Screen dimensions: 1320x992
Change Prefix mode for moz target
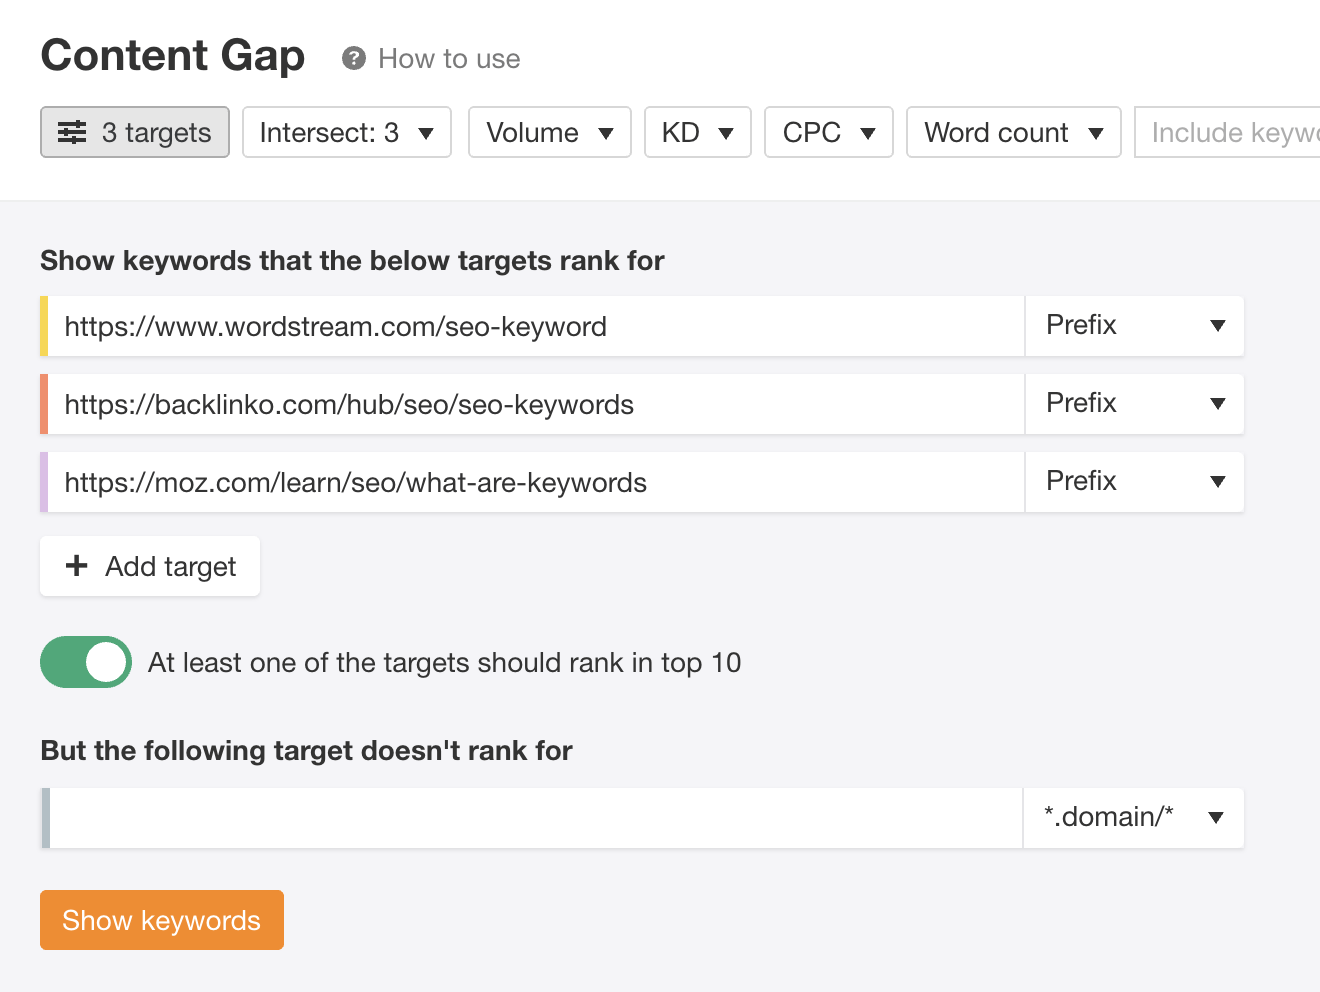pyautogui.click(x=1134, y=482)
